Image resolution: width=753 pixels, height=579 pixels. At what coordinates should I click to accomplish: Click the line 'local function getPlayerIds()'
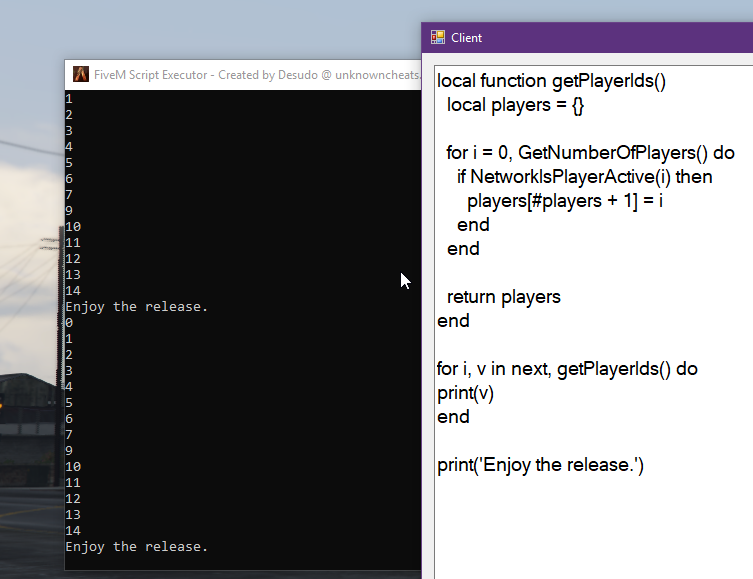click(551, 81)
